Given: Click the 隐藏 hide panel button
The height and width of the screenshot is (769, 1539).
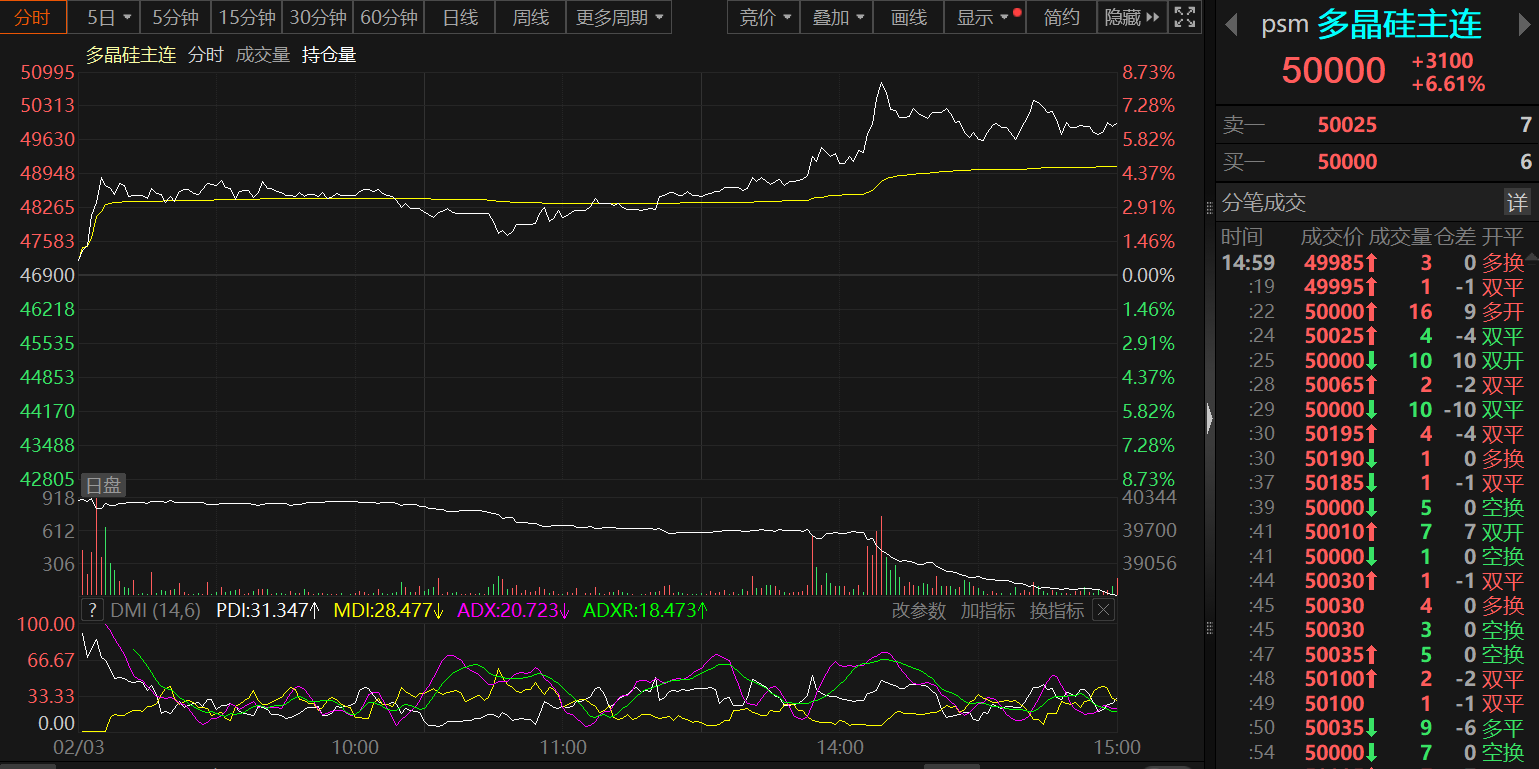Looking at the screenshot, I should point(1132,17).
